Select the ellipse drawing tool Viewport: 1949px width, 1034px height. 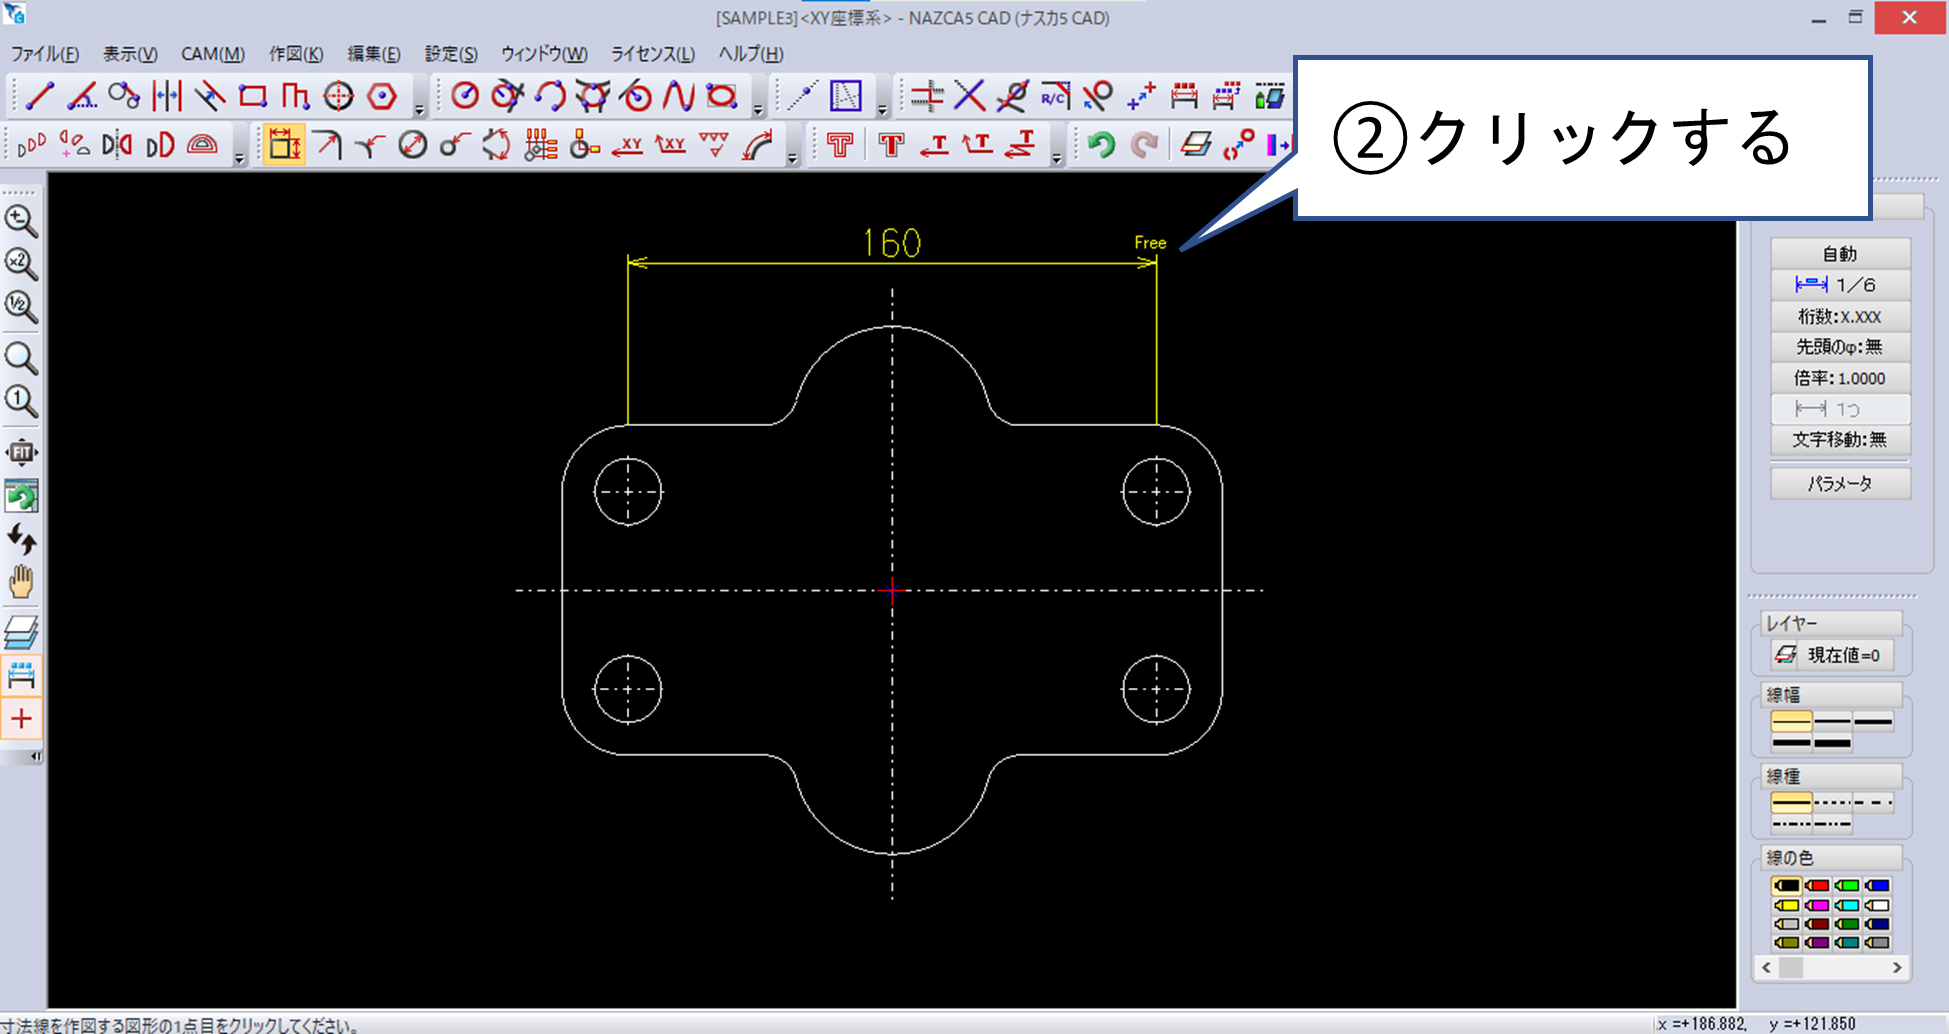722,96
